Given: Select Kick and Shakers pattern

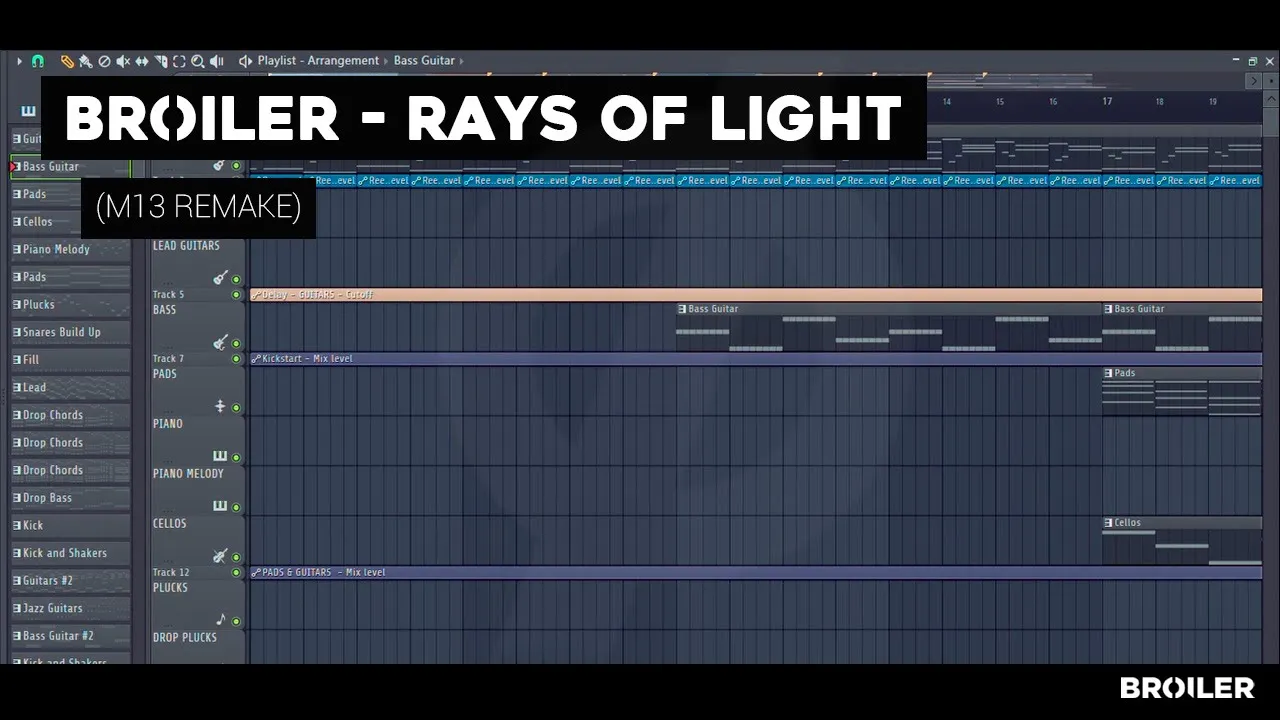Looking at the screenshot, I should tap(70, 553).
